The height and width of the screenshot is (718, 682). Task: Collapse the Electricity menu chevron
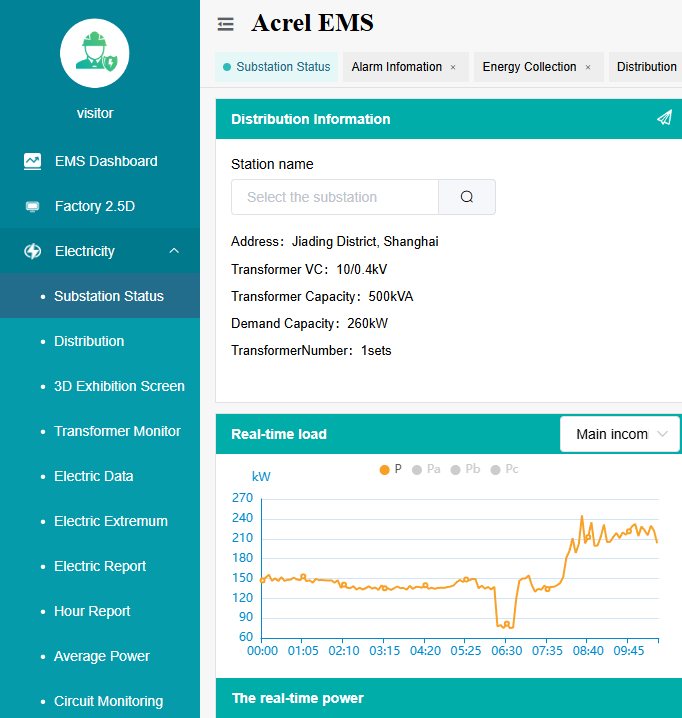[x=174, y=251]
